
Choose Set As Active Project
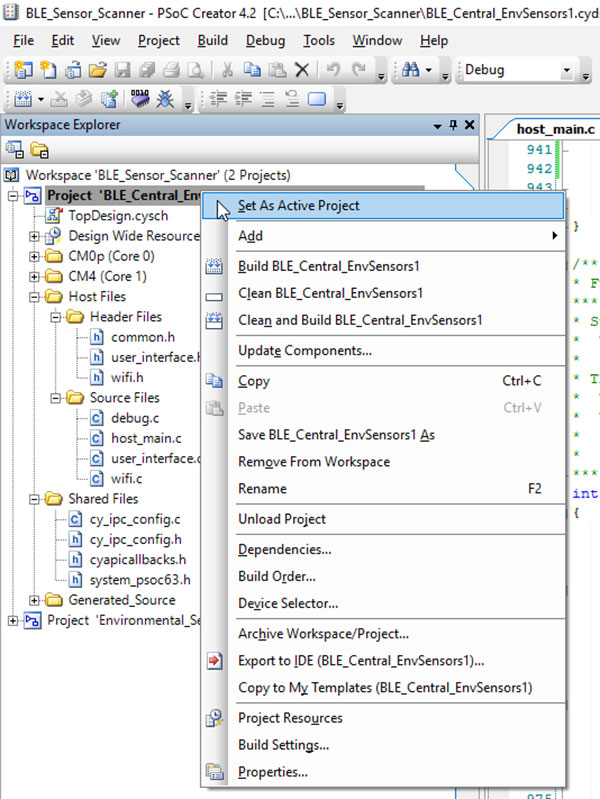pyautogui.click(x=383, y=206)
